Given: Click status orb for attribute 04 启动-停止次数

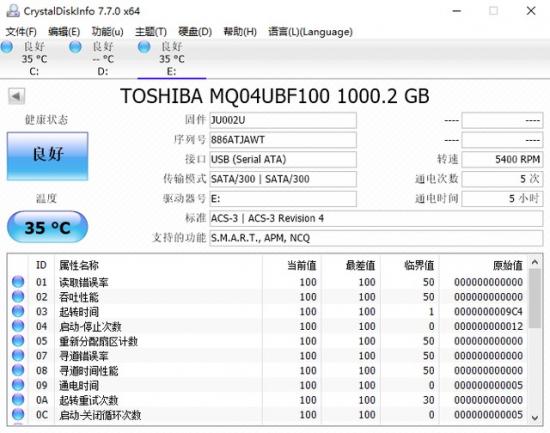Looking at the screenshot, I should tap(18, 326).
